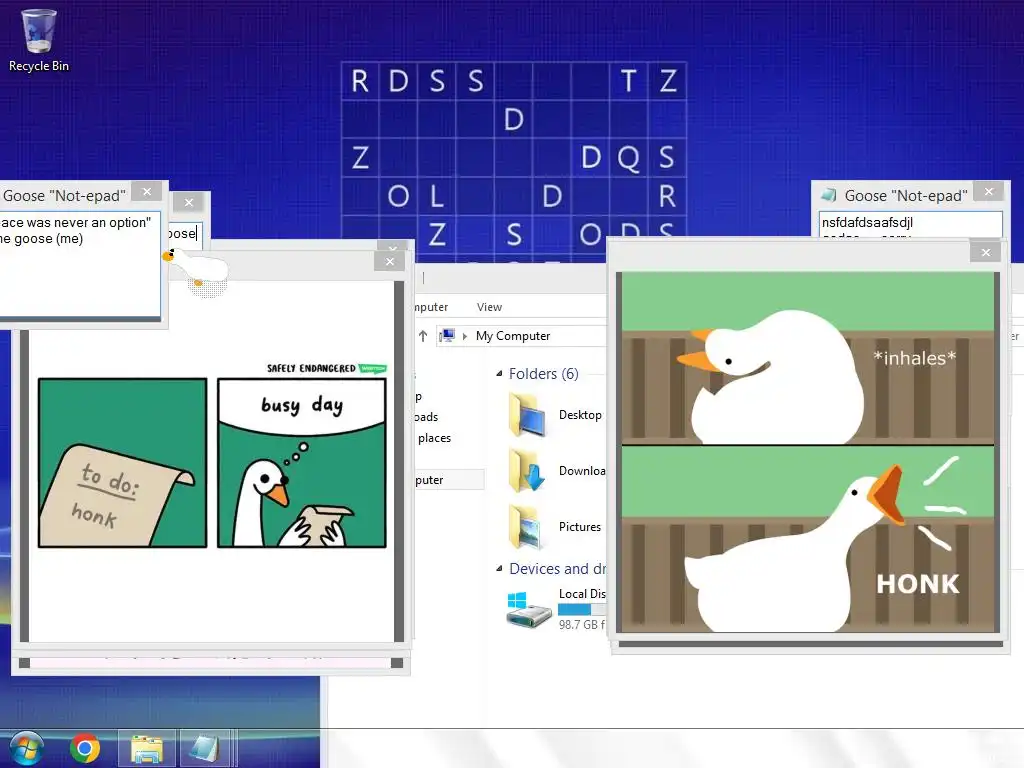This screenshot has height=768, width=1024.
Task: Click My Computer in the address bar
Action: (x=513, y=336)
